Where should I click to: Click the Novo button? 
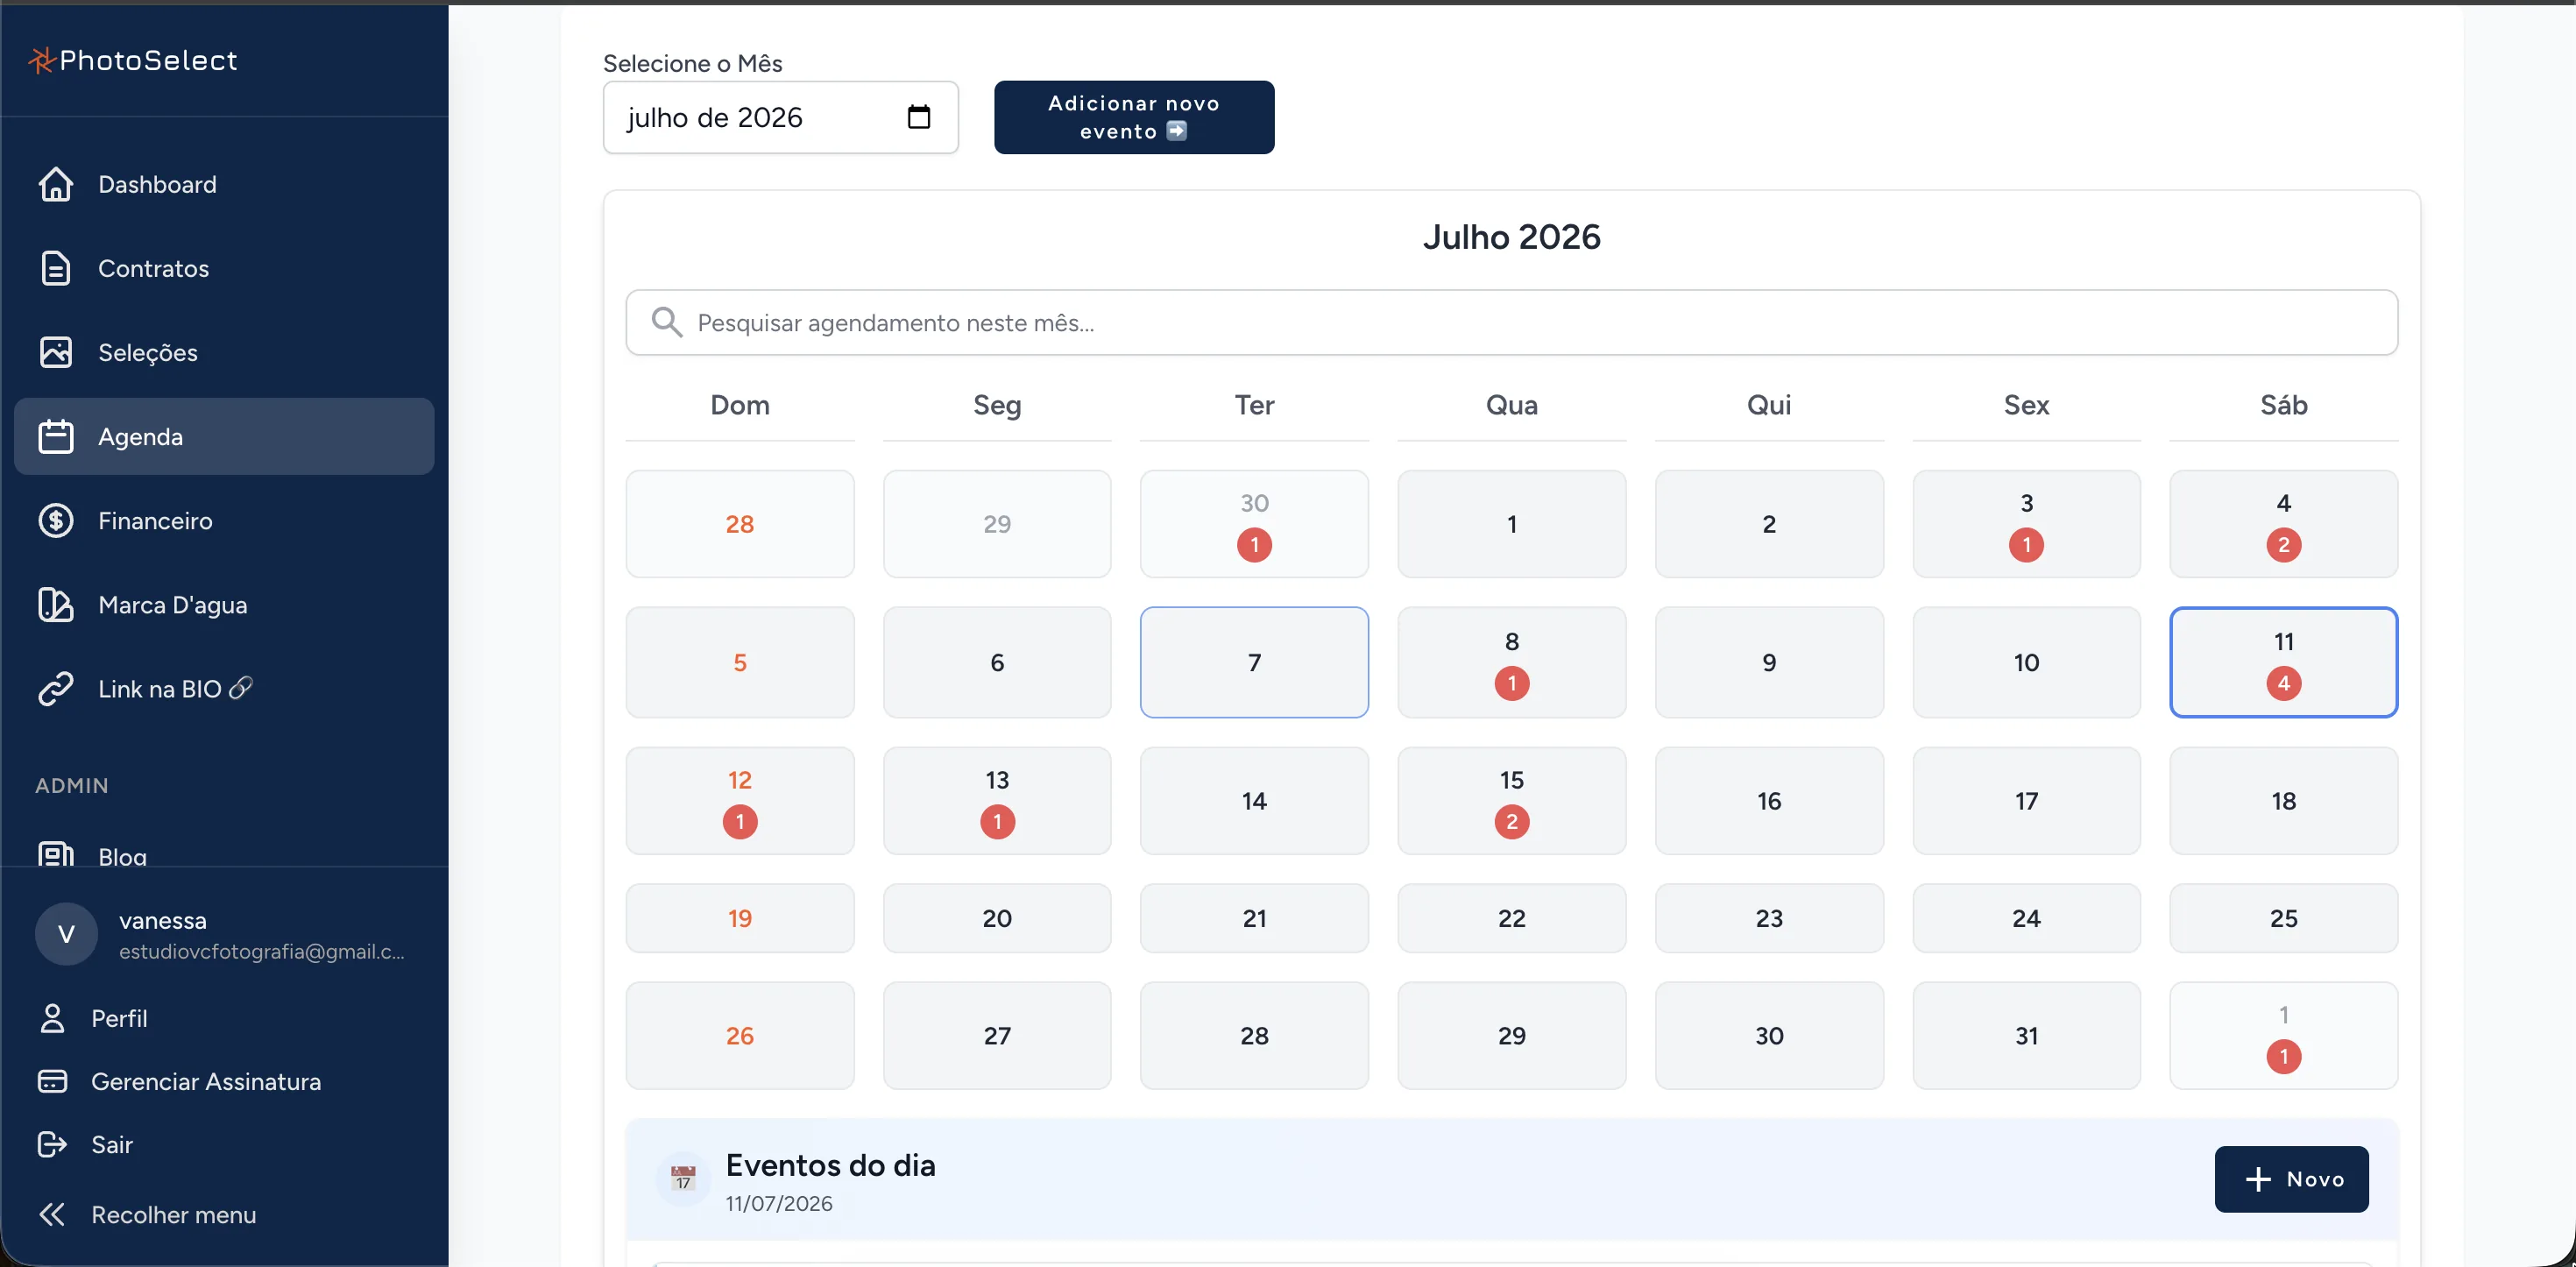[x=2291, y=1179]
